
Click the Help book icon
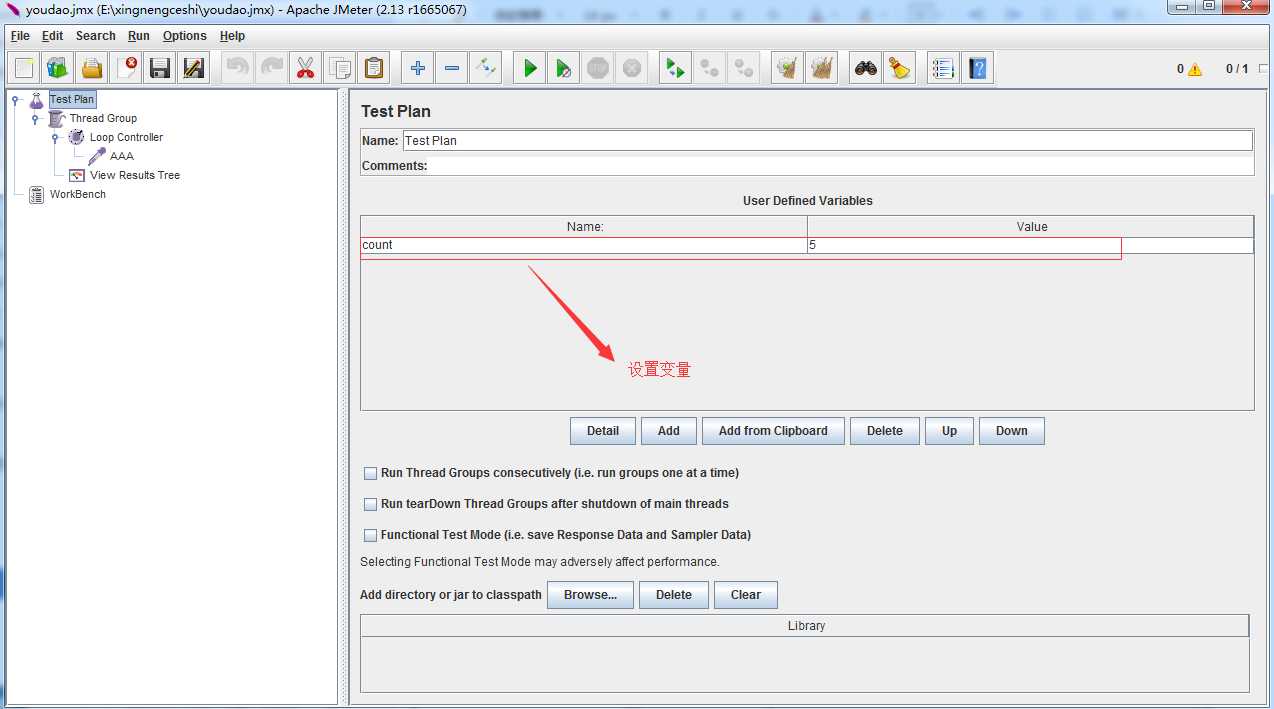click(977, 68)
